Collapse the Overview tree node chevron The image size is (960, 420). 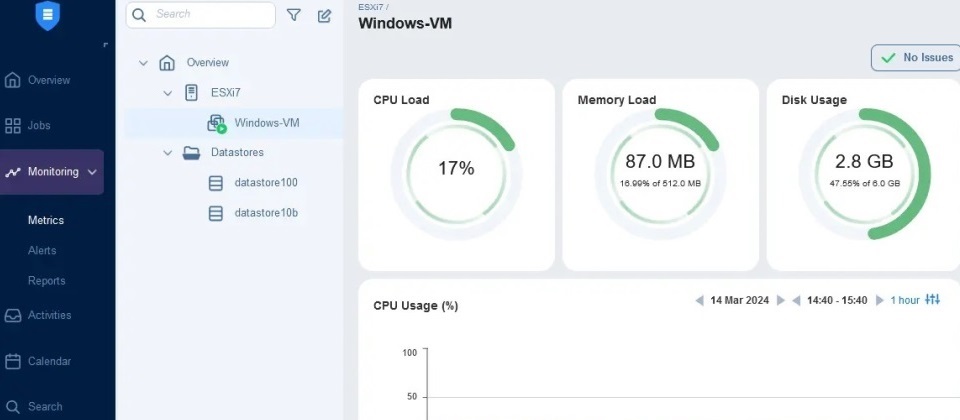click(143, 62)
